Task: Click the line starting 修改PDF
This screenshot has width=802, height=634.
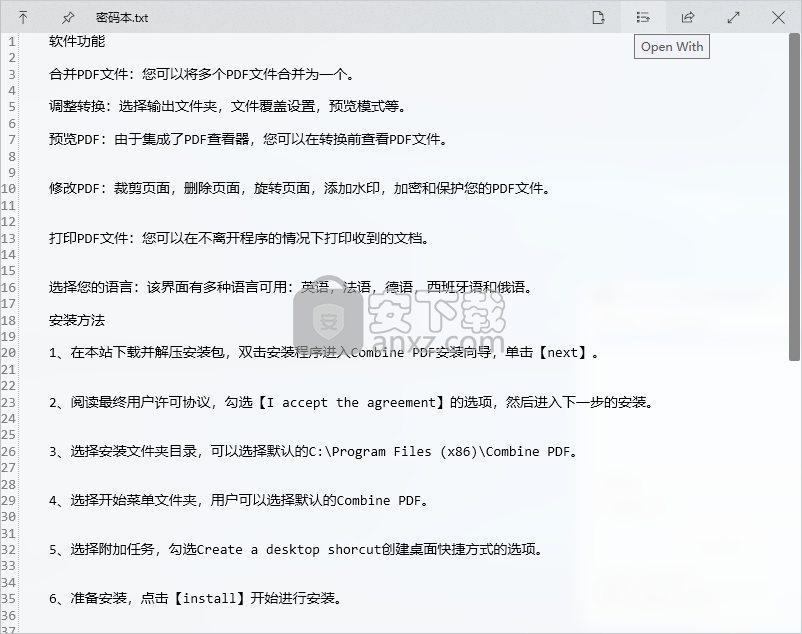Action: click(x=300, y=188)
